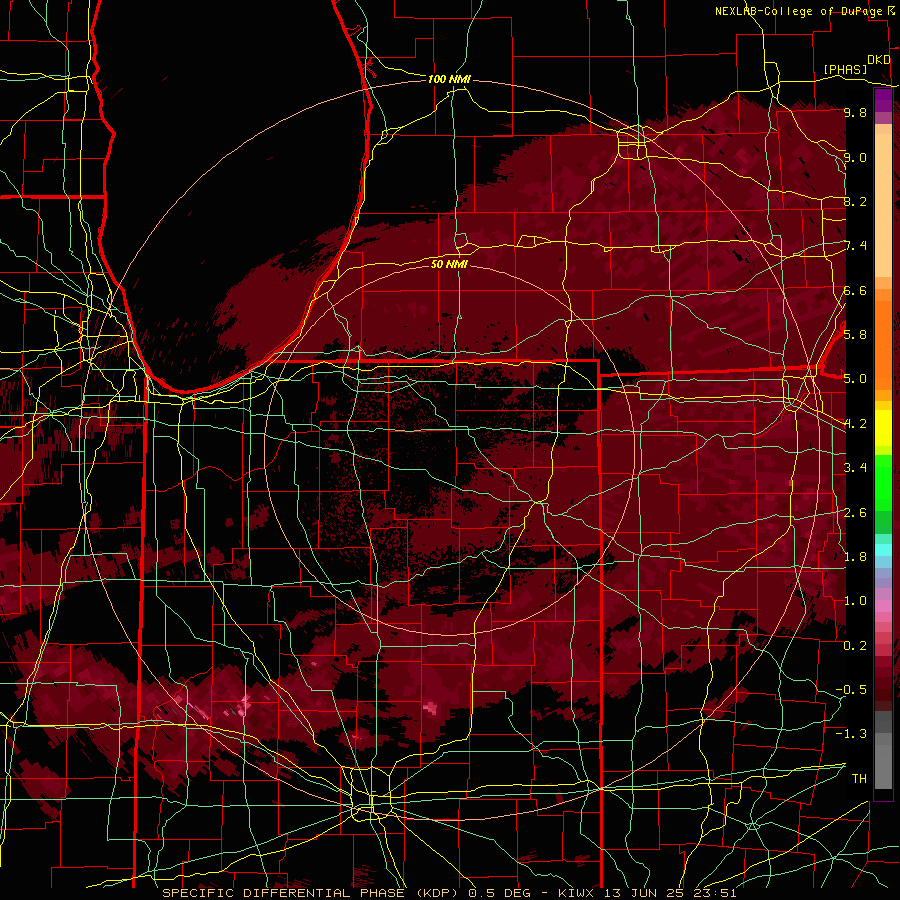Pick the gray segment at color bar bottom
This screenshot has height=900, width=900.
click(x=883, y=769)
